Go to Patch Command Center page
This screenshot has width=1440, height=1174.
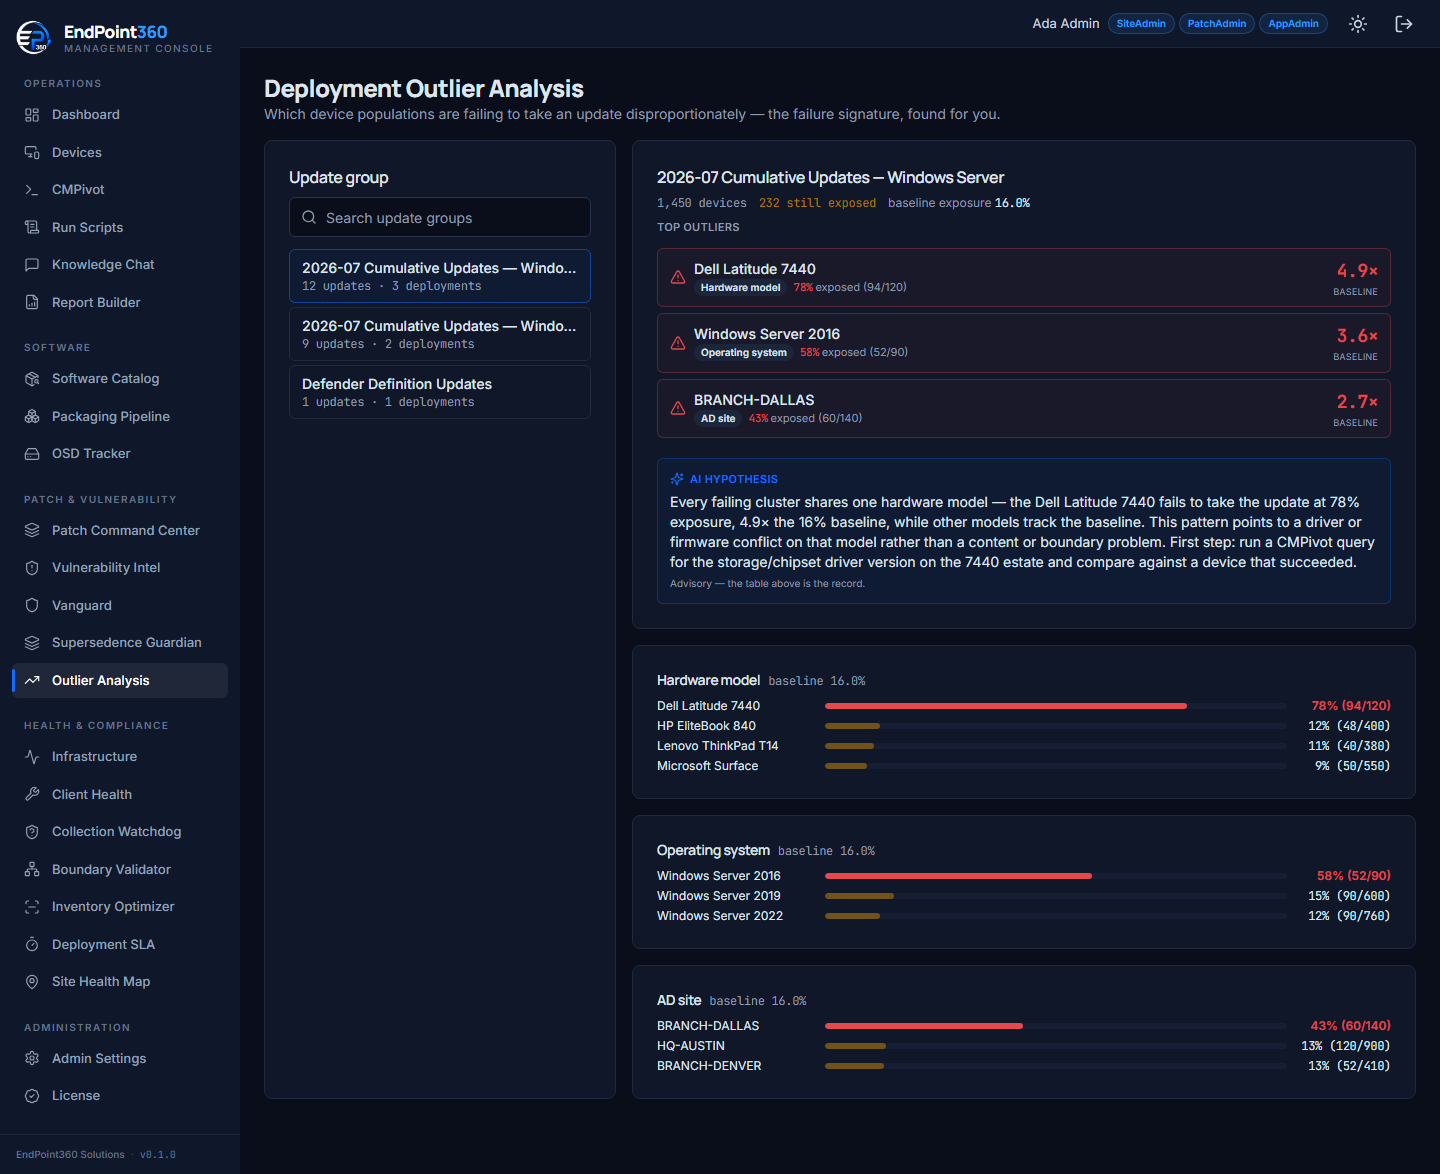(120, 531)
